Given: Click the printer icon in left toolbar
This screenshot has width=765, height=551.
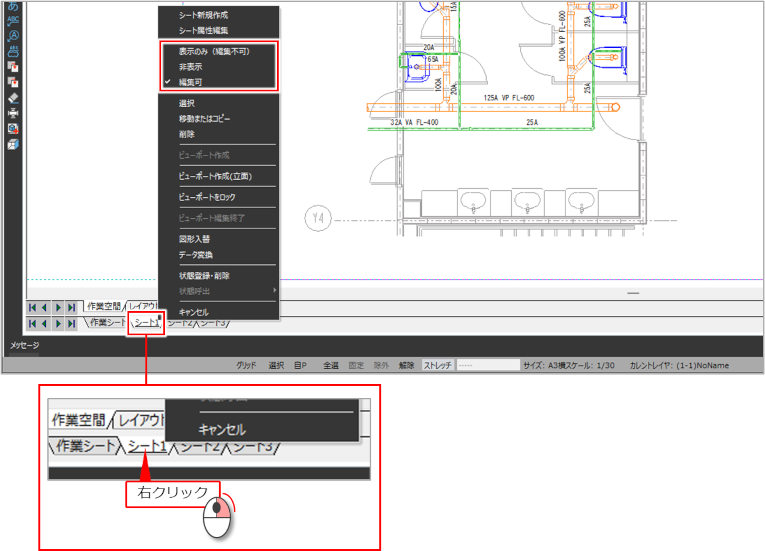Looking at the screenshot, I should pyautogui.click(x=13, y=113).
